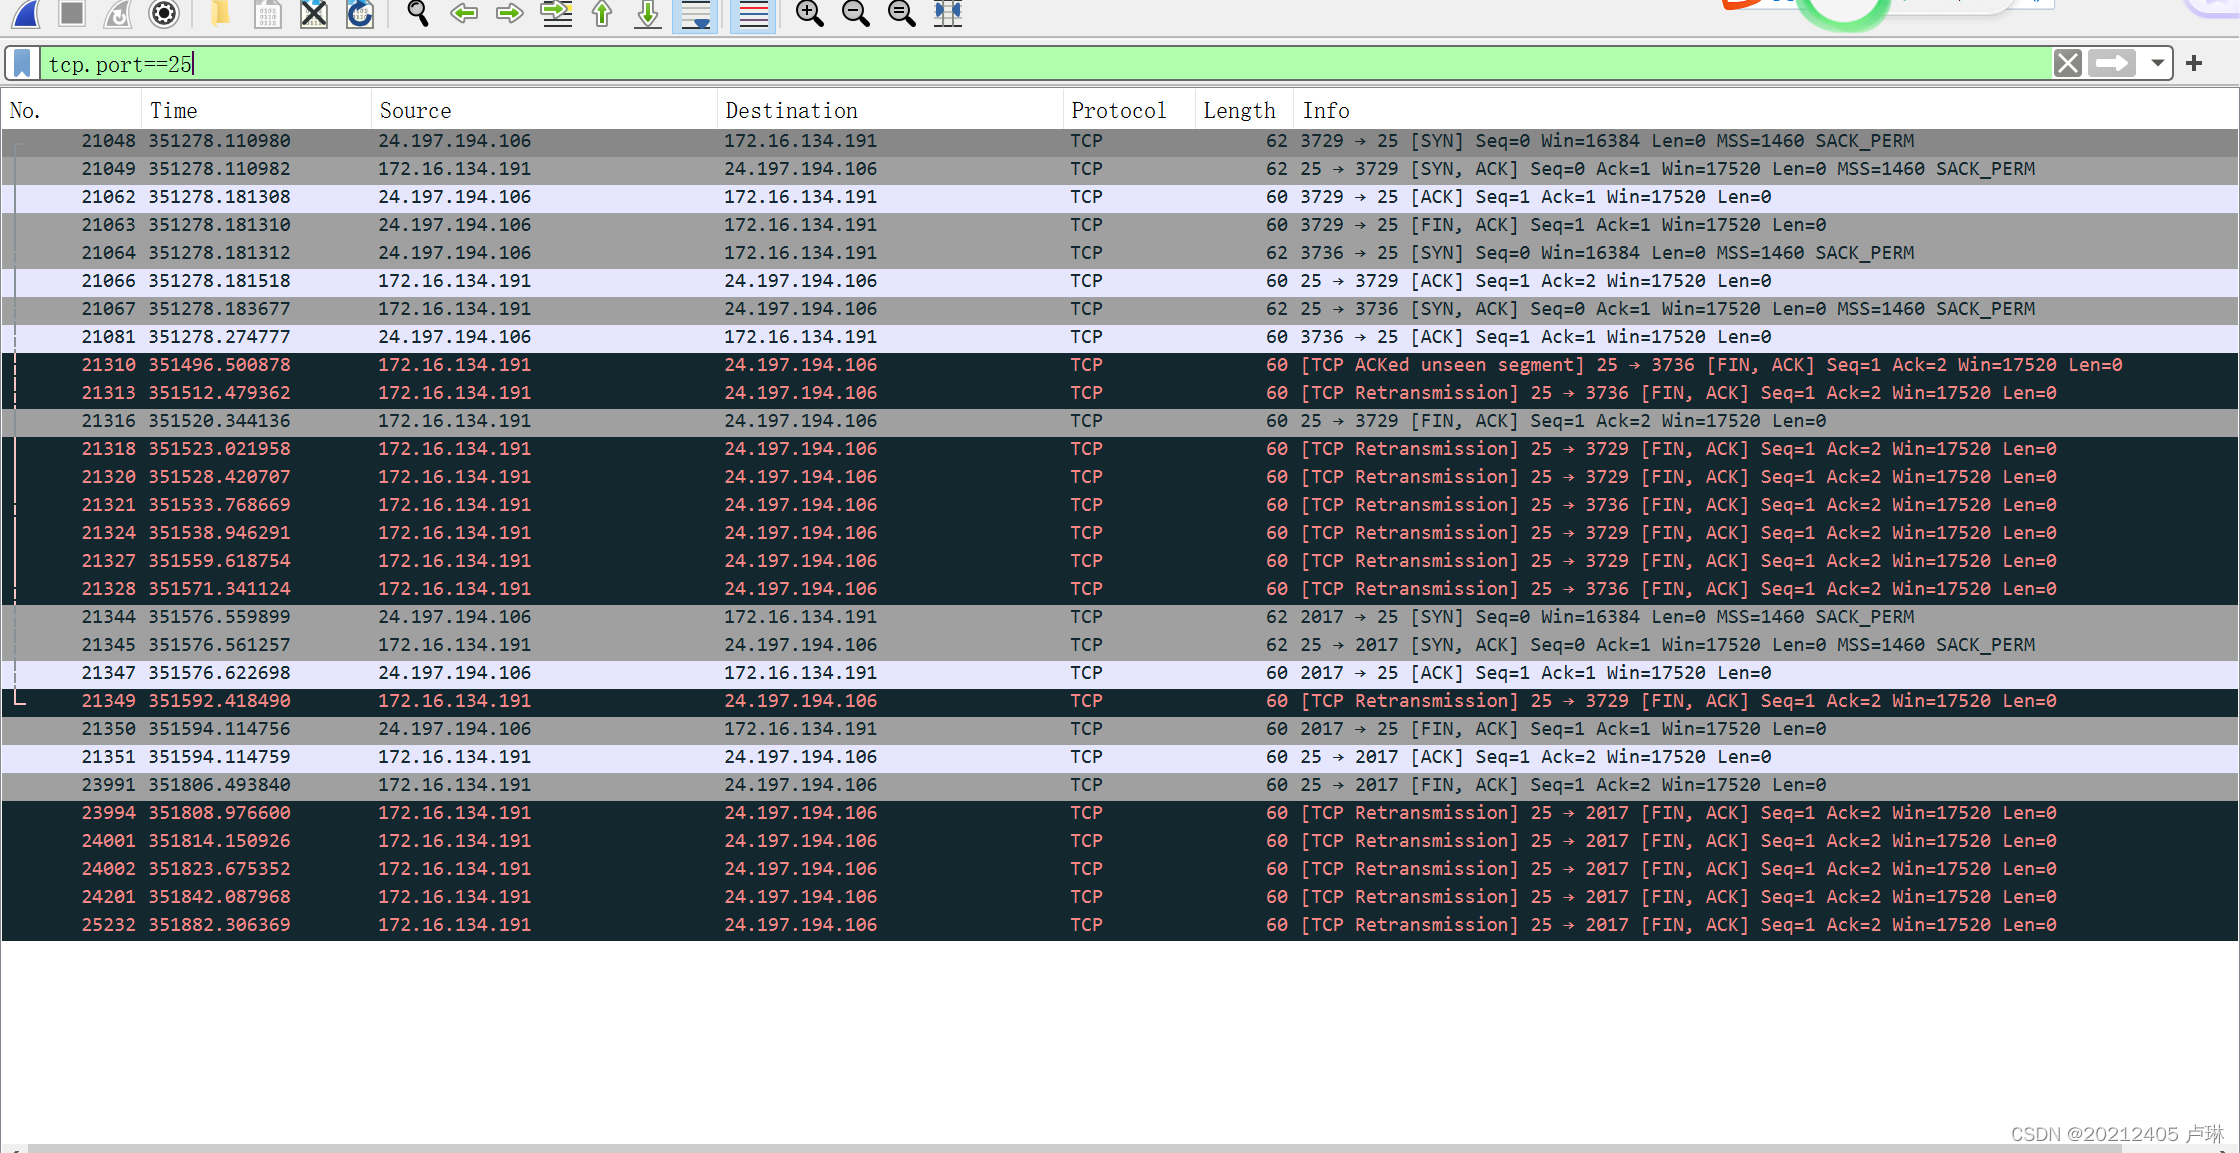This screenshot has width=2240, height=1153.
Task: Sort by the No. column header
Action: [x=71, y=111]
